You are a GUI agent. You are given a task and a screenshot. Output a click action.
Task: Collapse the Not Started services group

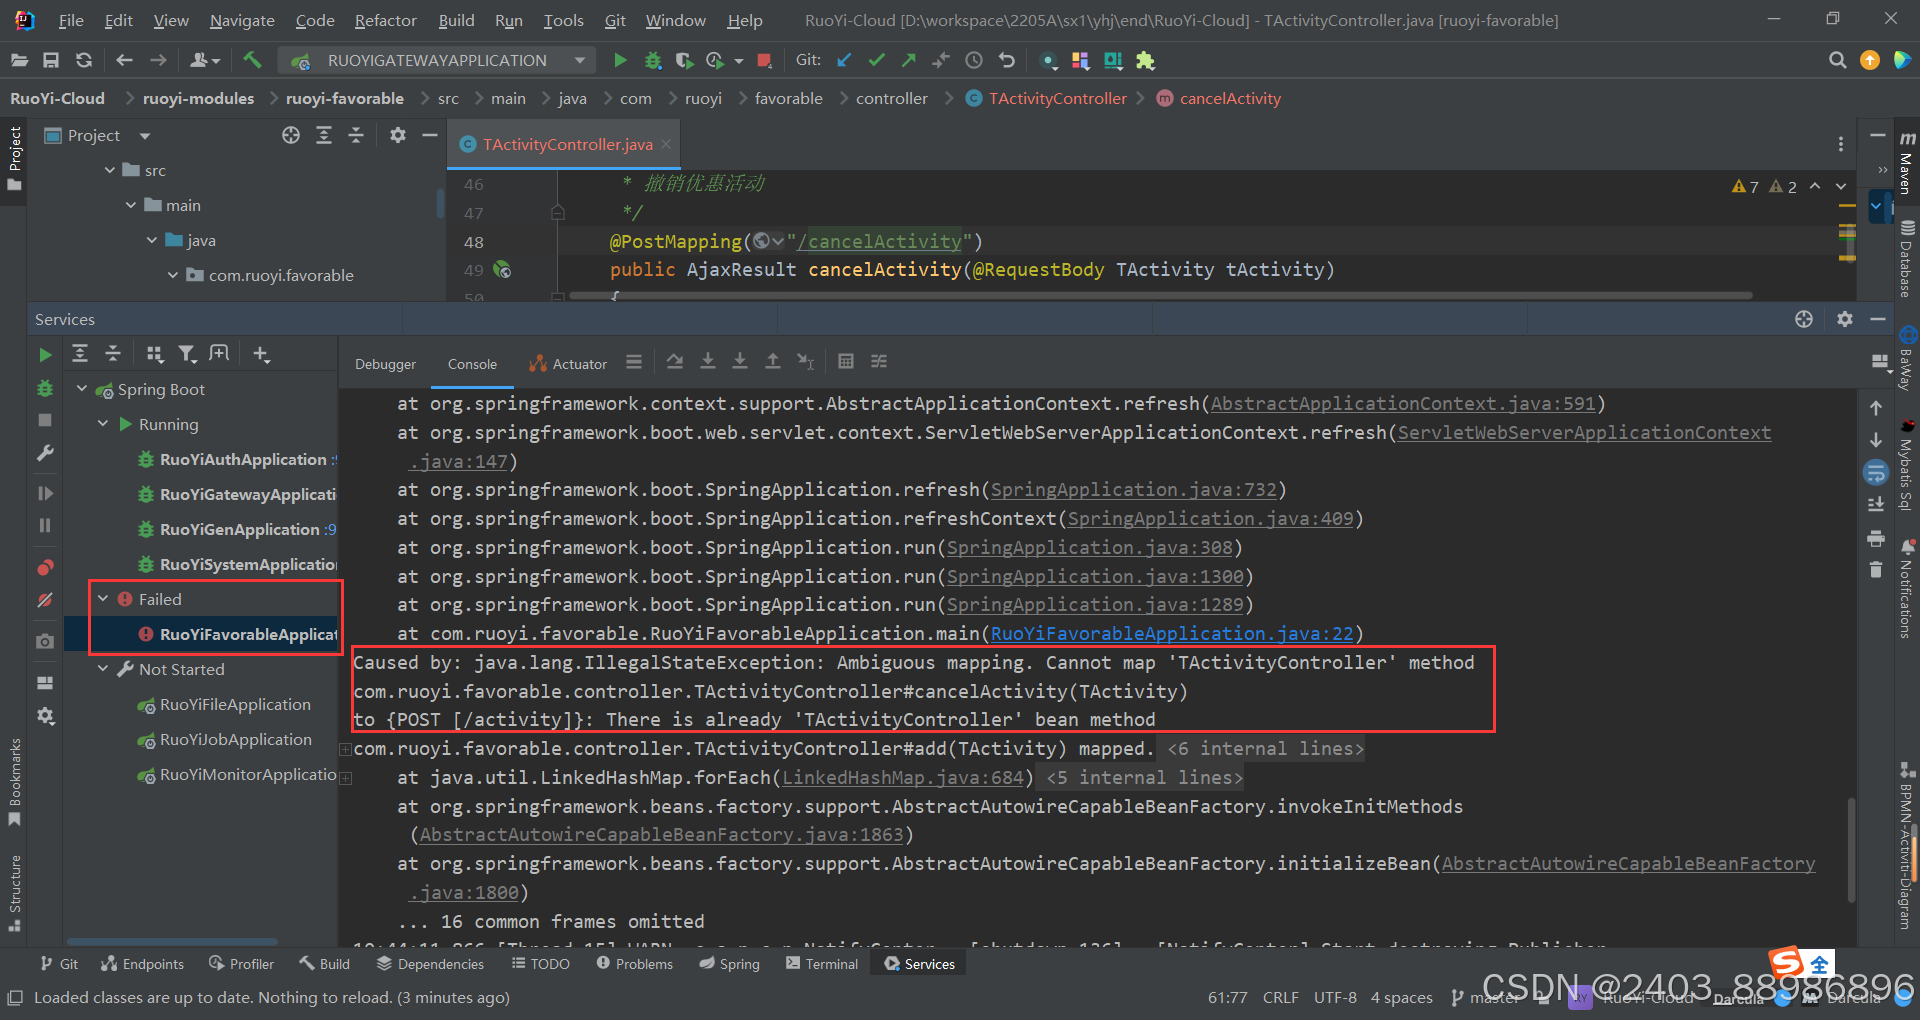click(x=103, y=669)
